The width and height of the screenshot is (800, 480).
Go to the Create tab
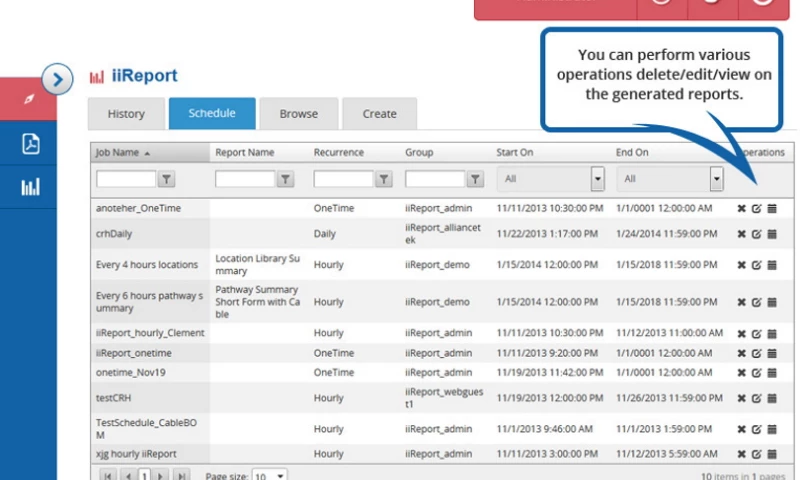point(379,114)
